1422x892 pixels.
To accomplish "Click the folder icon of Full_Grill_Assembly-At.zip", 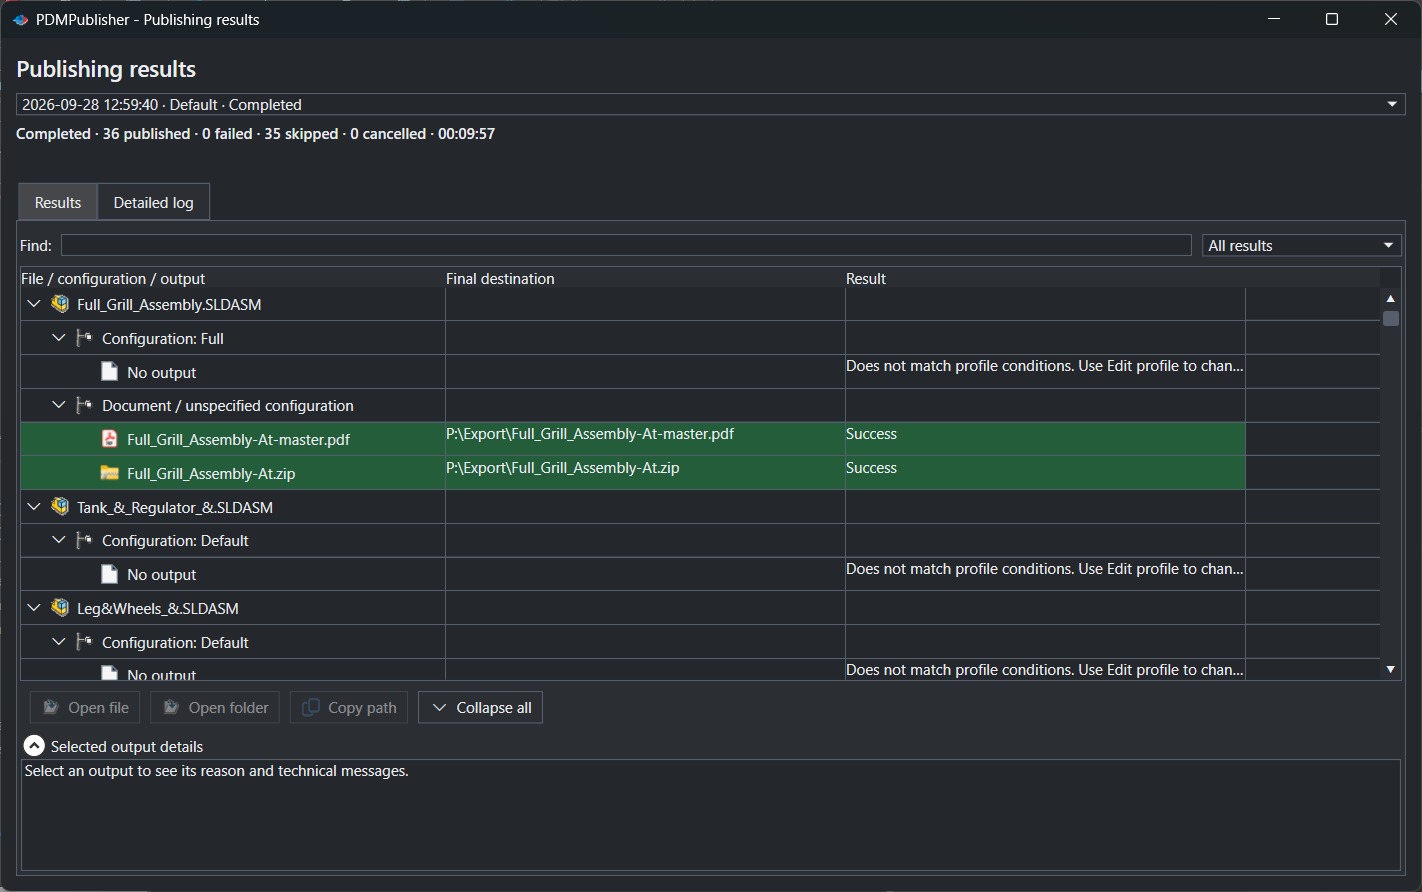I will [x=110, y=473].
